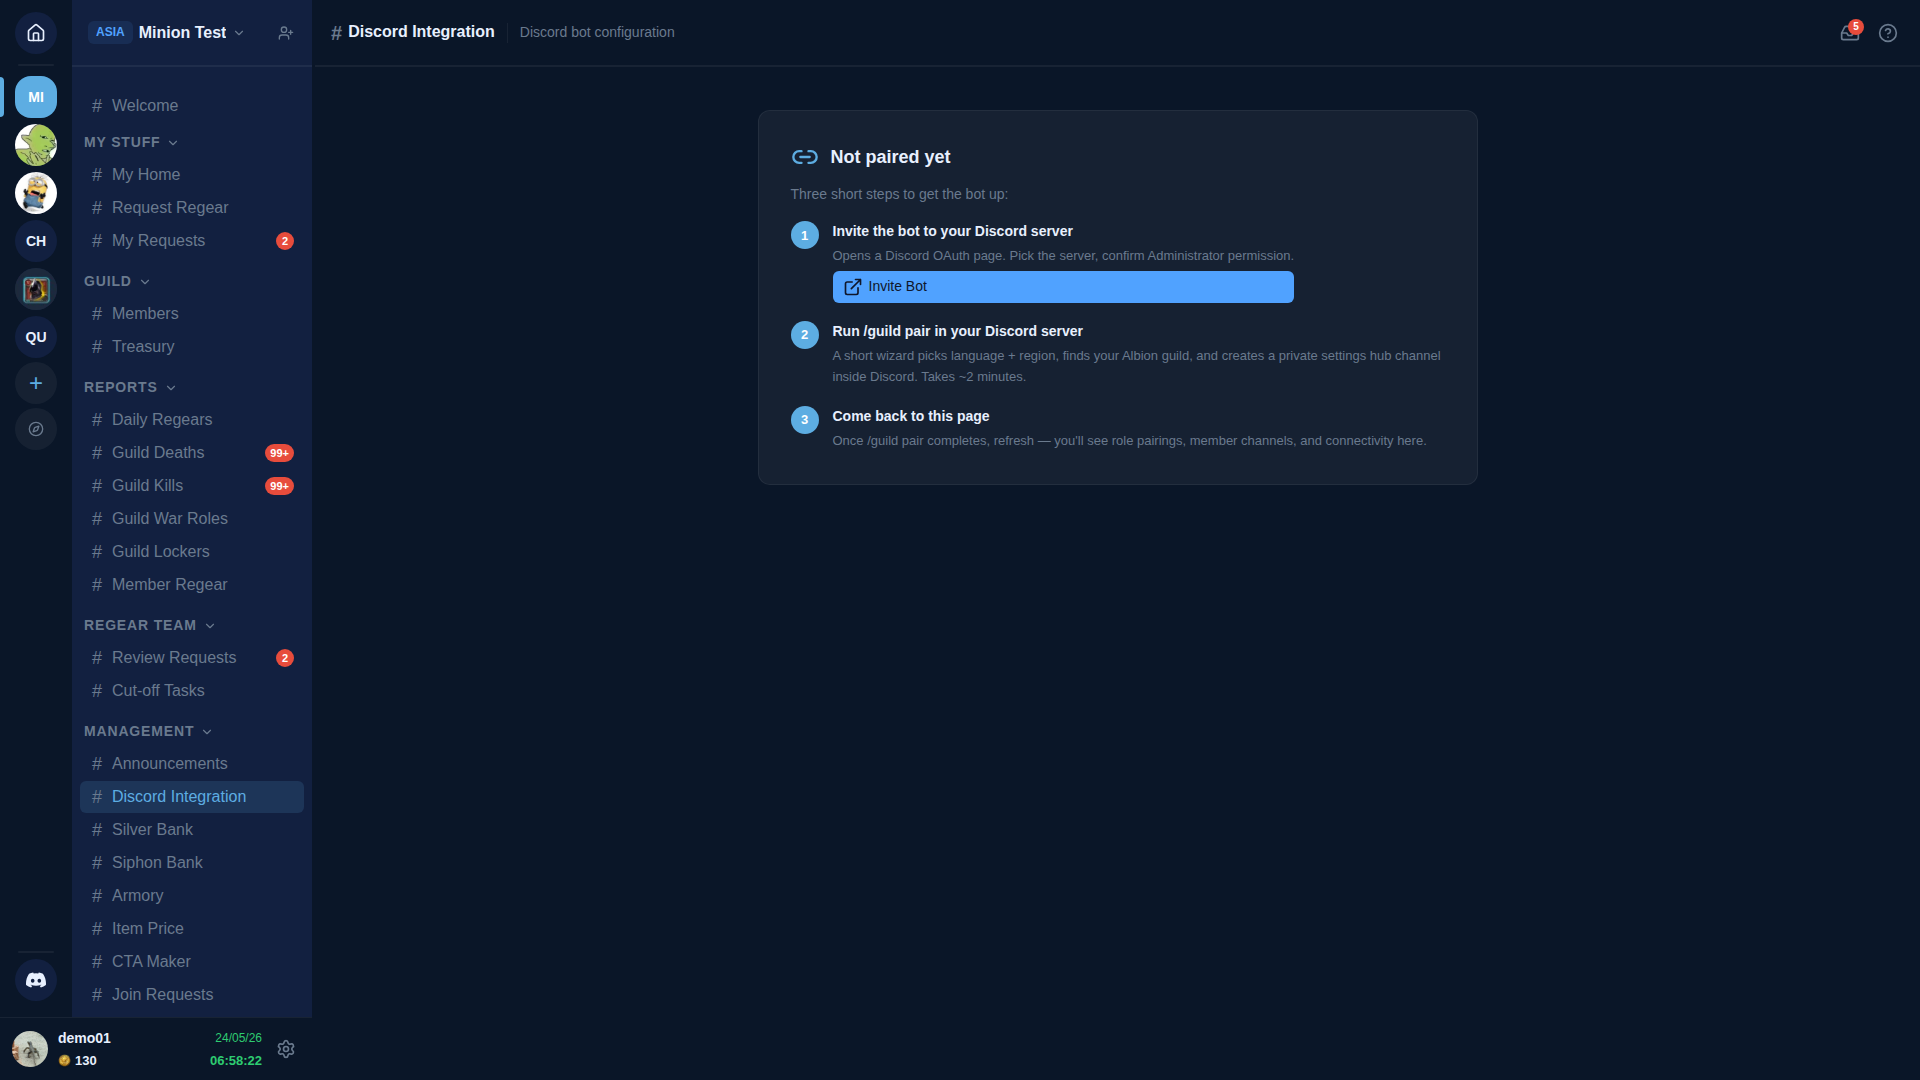Collapse the MANAGEMENT section
Image resolution: width=1920 pixels, height=1080 pixels.
click(148, 731)
